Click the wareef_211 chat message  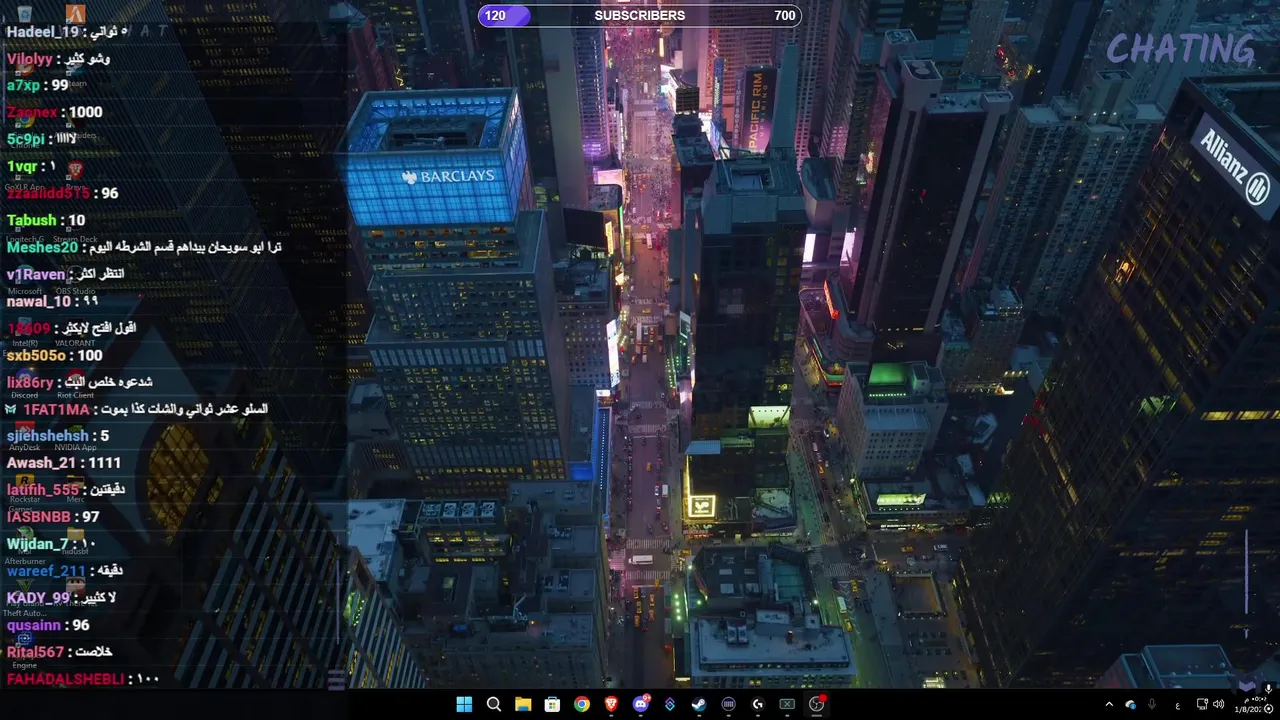65,572
